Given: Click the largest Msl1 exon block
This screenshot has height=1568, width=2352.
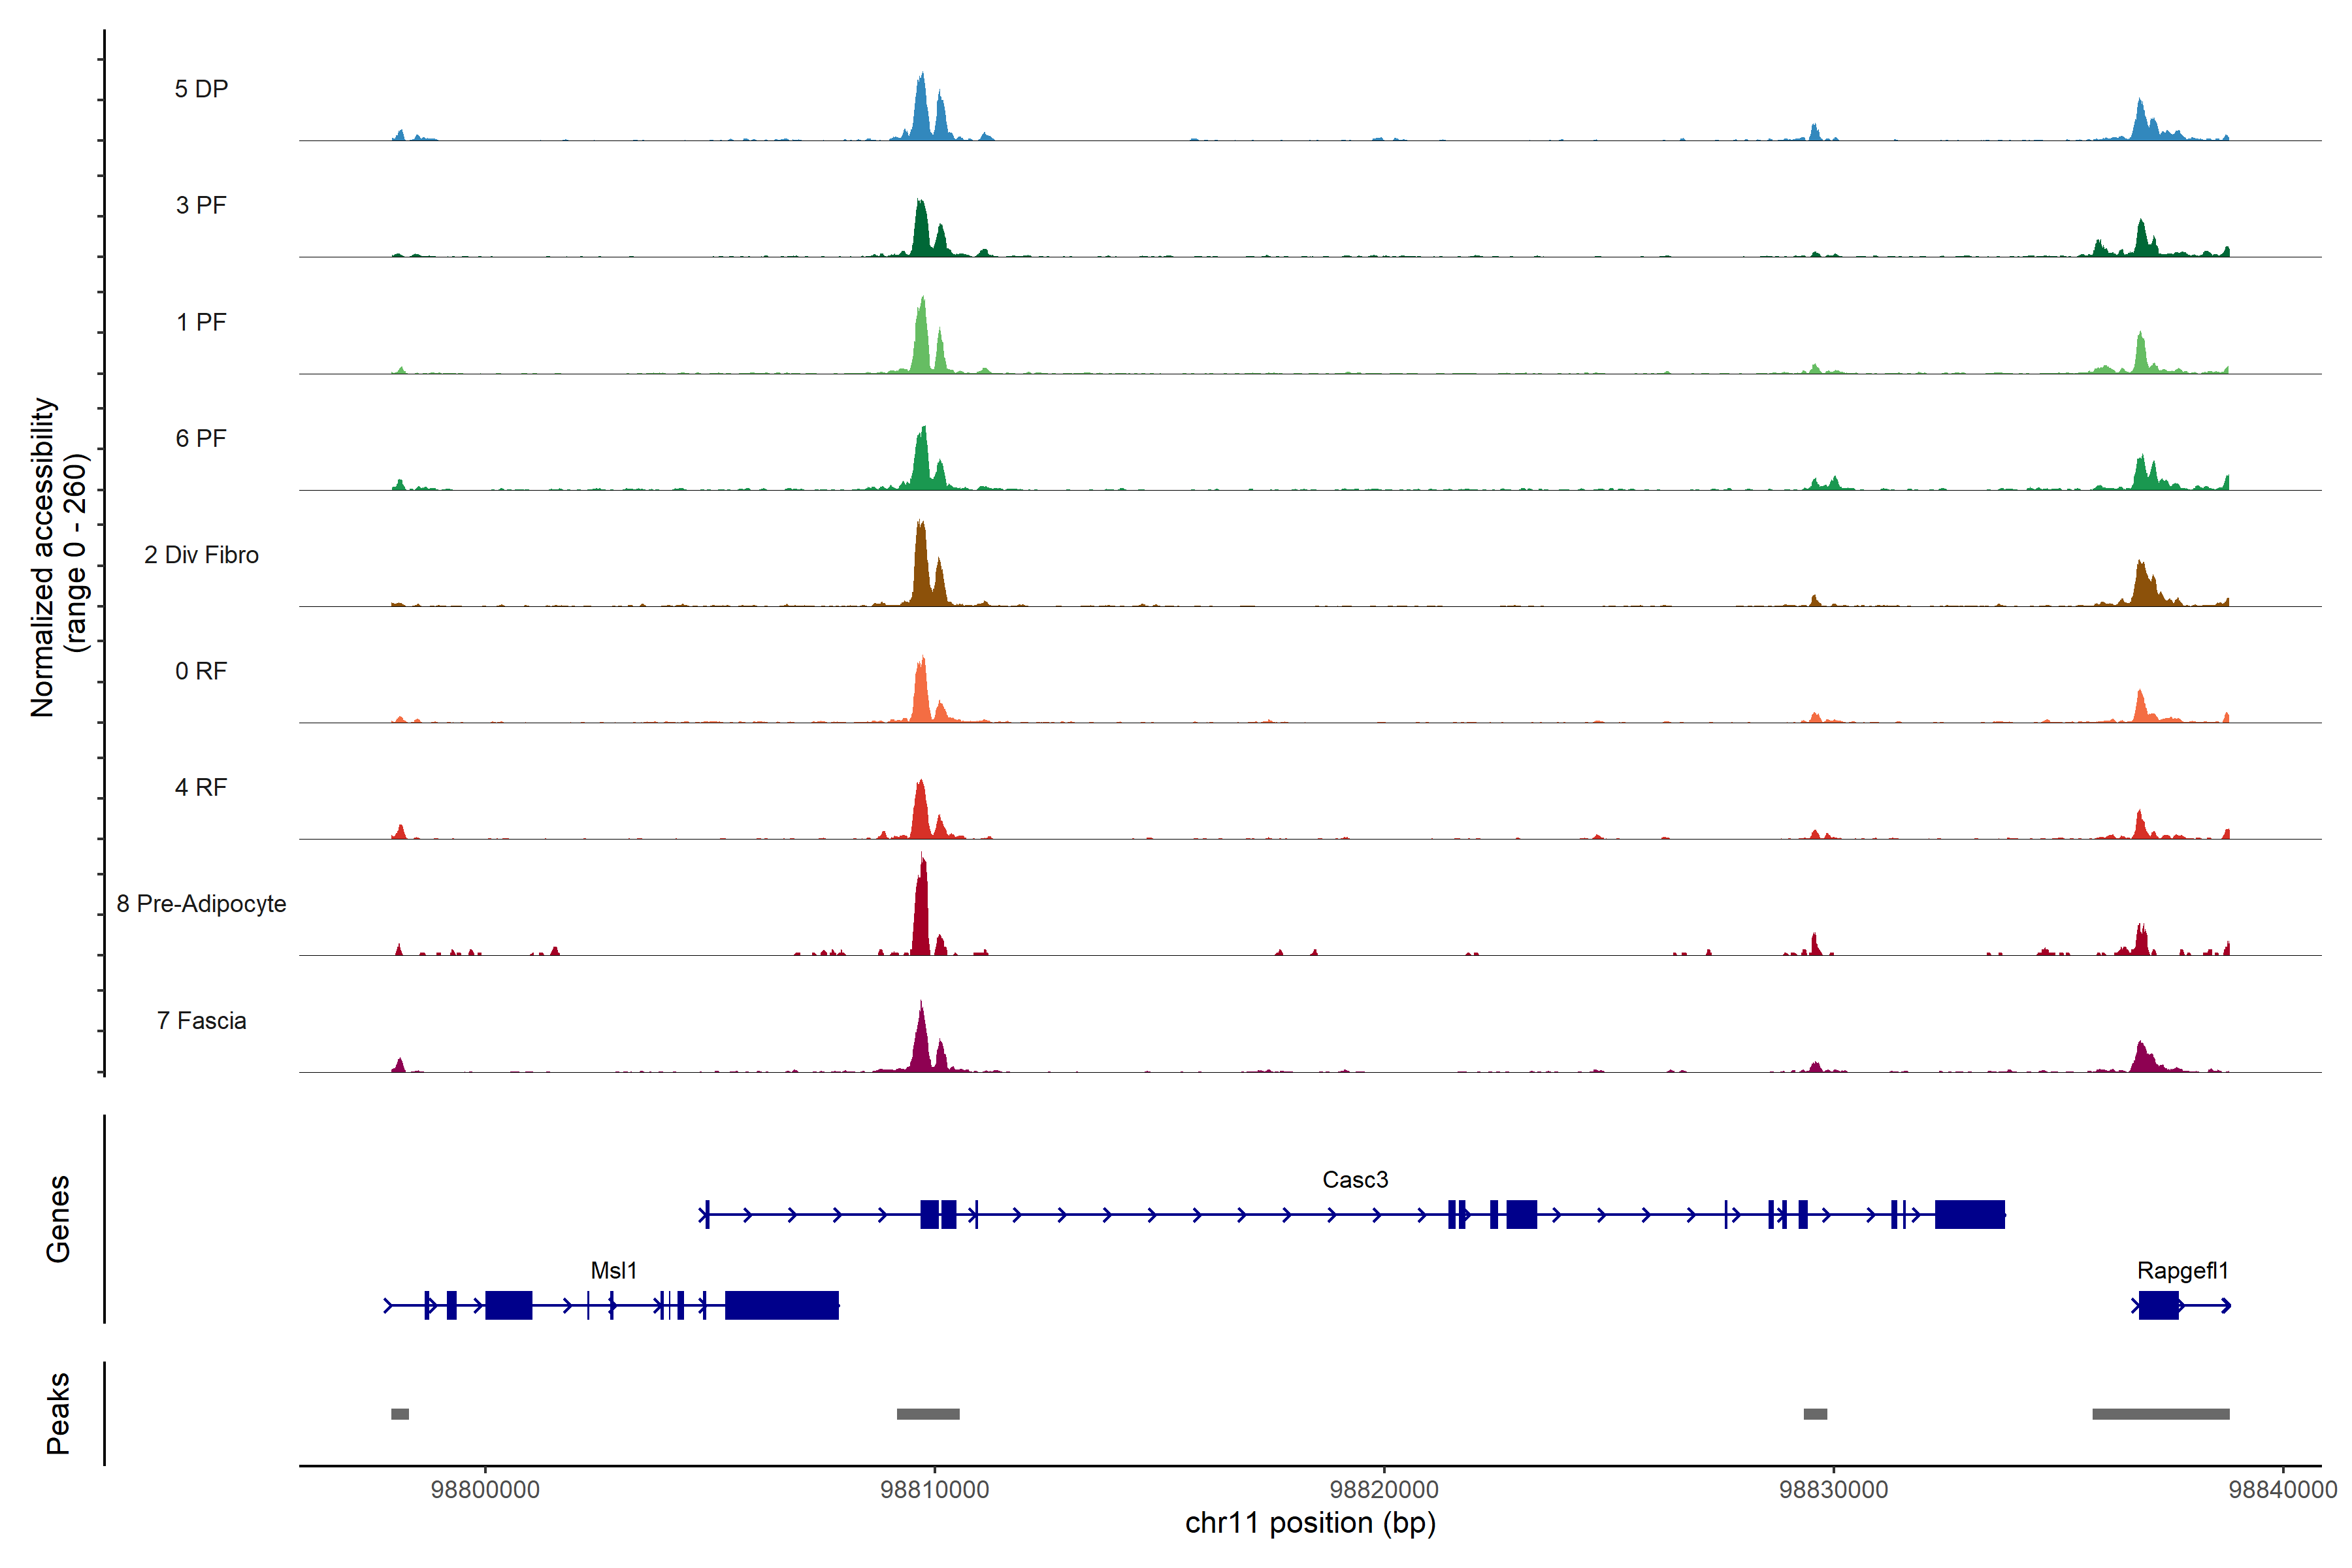Looking at the screenshot, I should click(781, 1306).
